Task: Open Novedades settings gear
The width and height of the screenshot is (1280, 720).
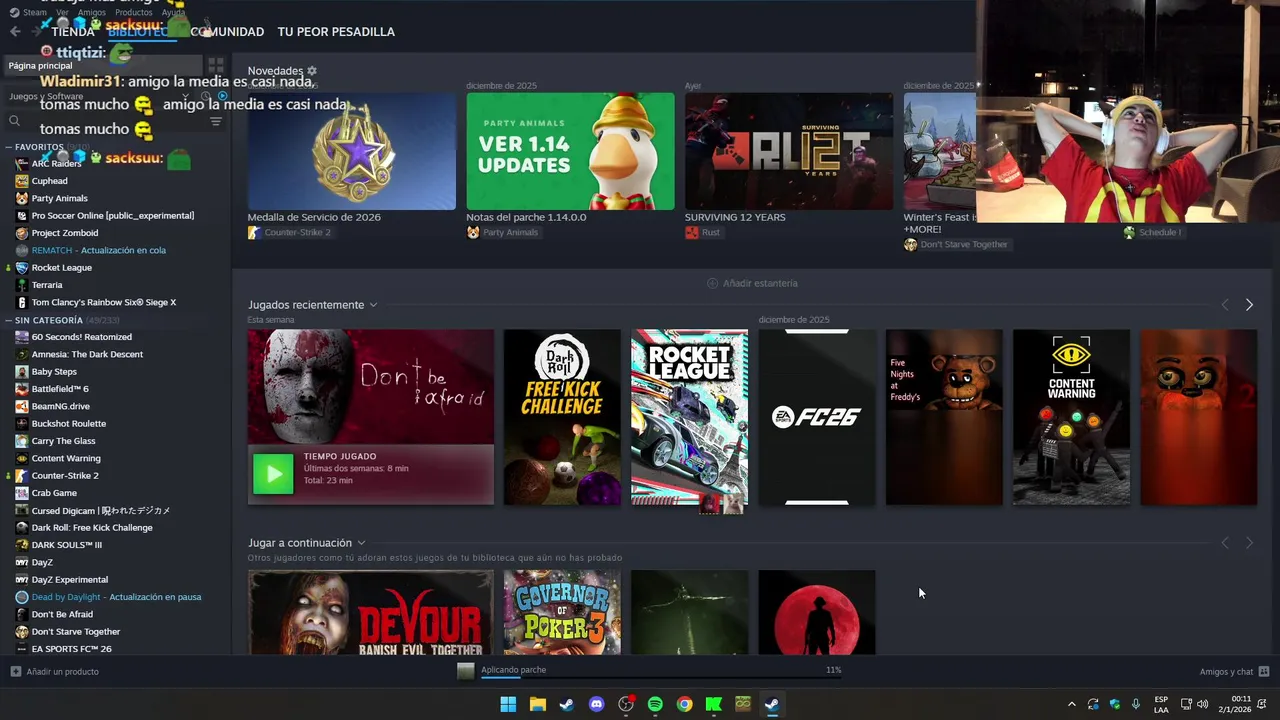Action: [x=312, y=71]
